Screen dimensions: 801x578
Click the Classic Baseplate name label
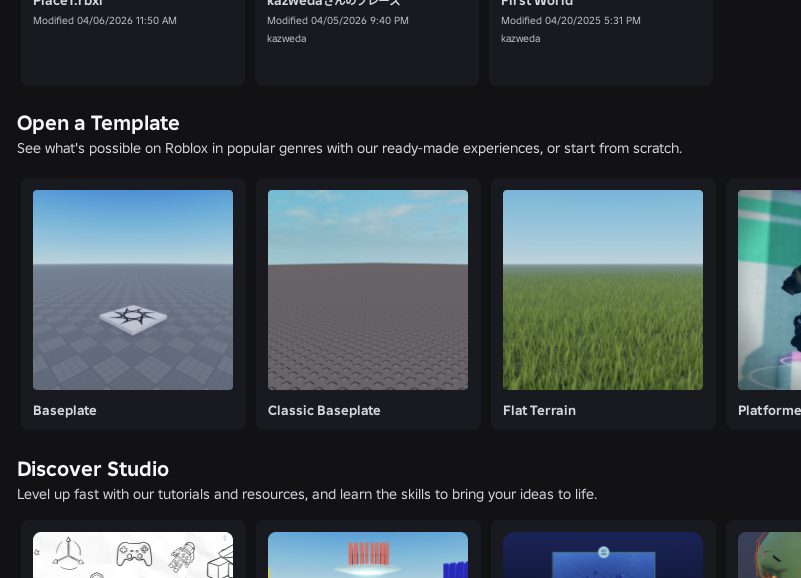point(324,410)
